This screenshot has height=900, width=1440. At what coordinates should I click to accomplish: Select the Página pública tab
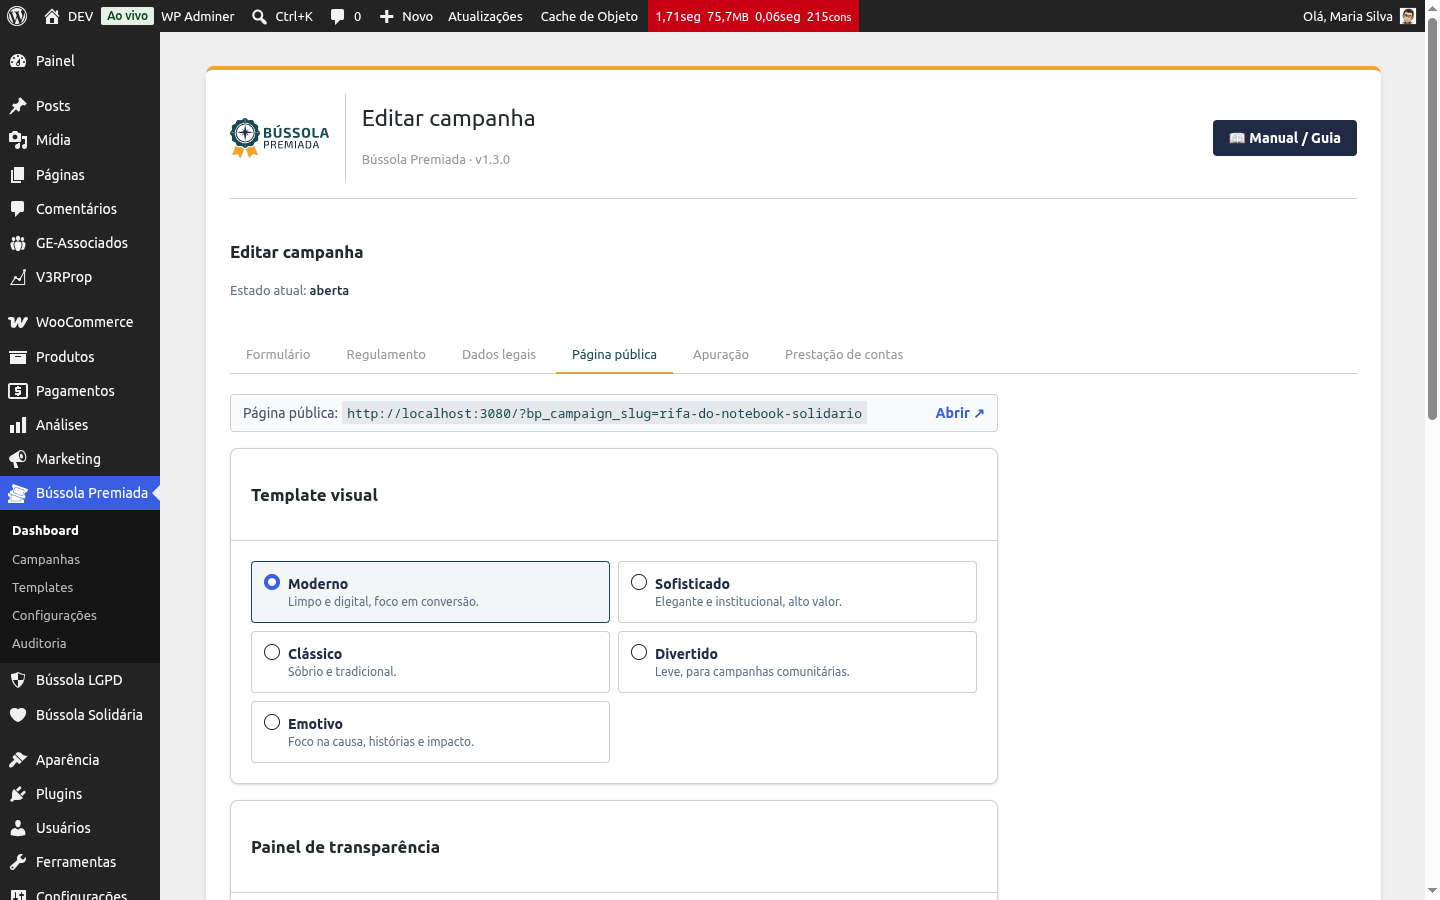[614, 355]
